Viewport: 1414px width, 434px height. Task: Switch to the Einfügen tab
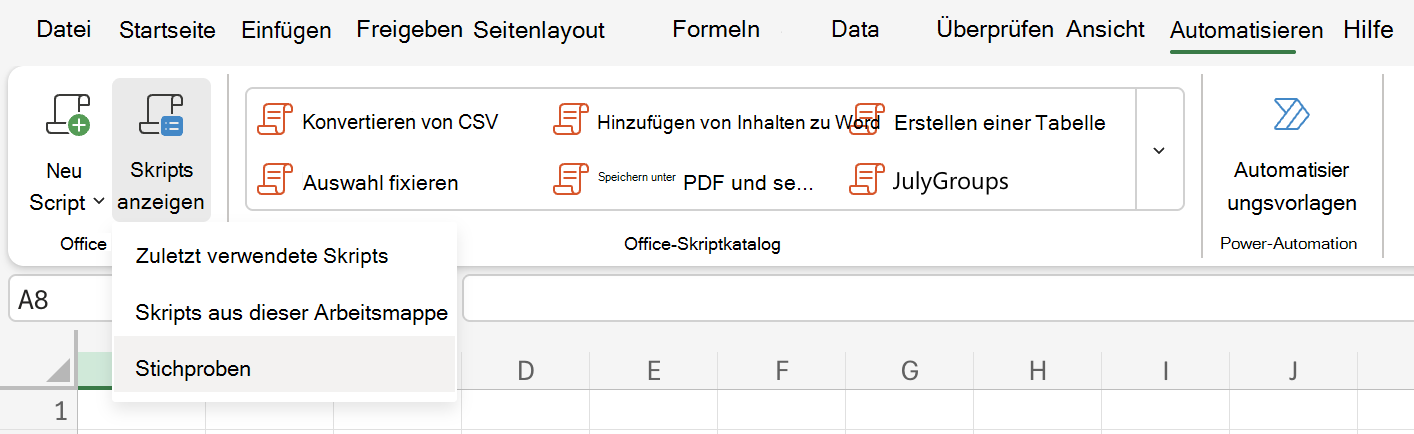click(x=286, y=30)
